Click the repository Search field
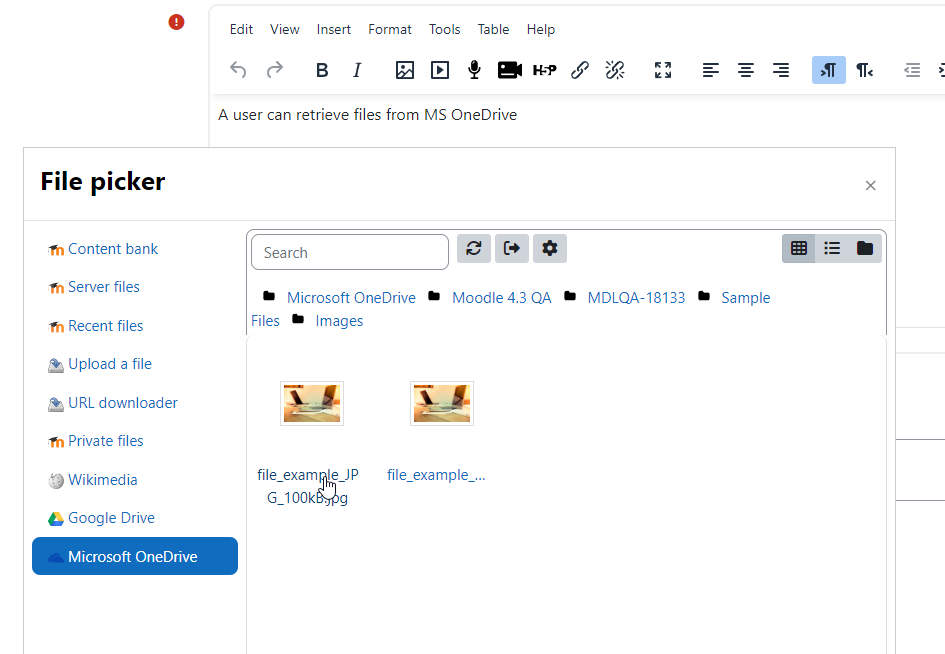This screenshot has height=654, width=945. 350,253
